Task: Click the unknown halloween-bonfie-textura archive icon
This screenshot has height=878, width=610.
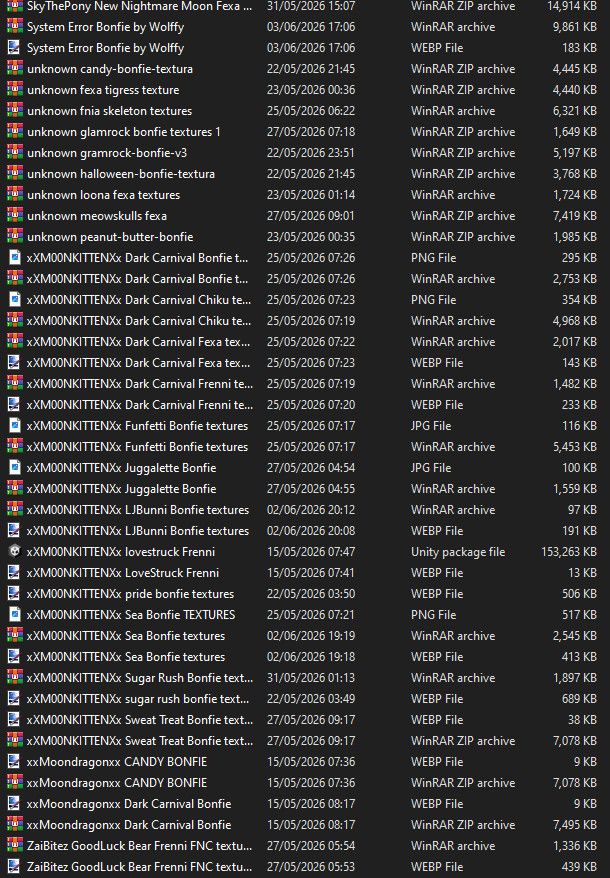Action: [x=15, y=174]
